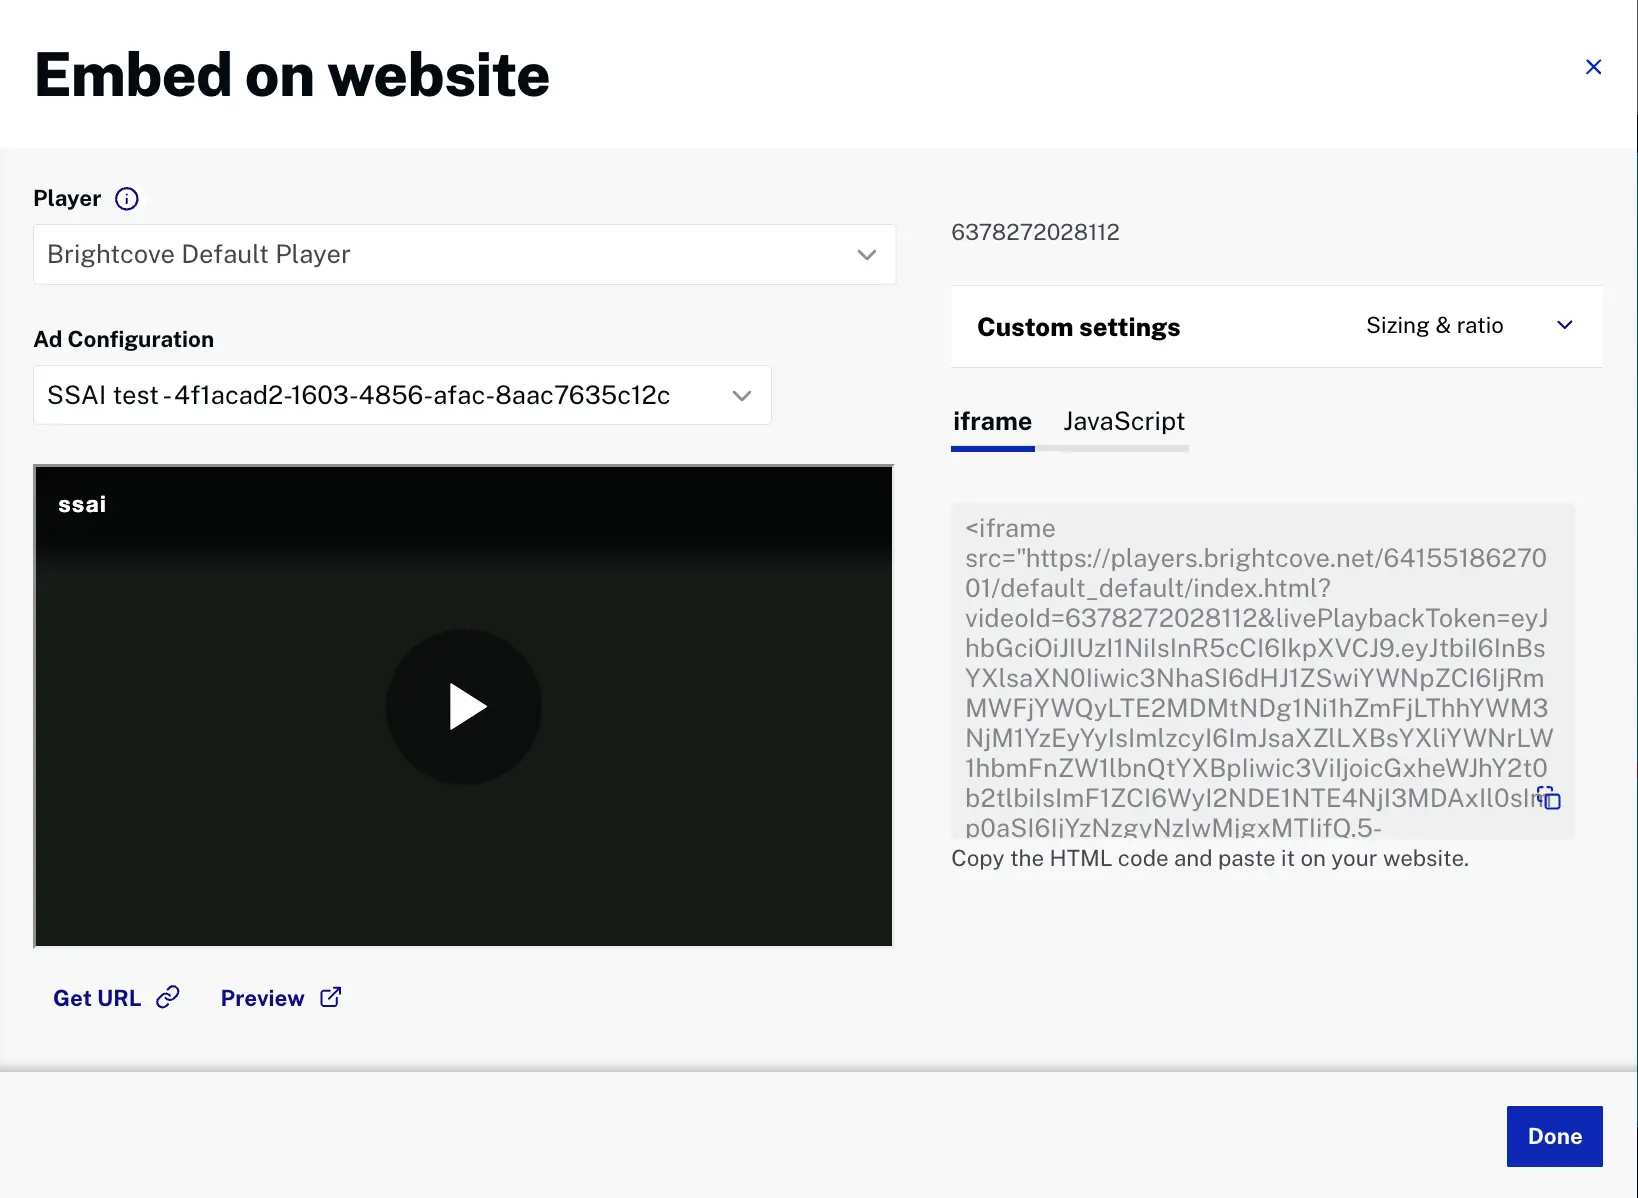This screenshot has height=1198, width=1638.
Task: Click the chevron on the Player selector
Action: (866, 254)
